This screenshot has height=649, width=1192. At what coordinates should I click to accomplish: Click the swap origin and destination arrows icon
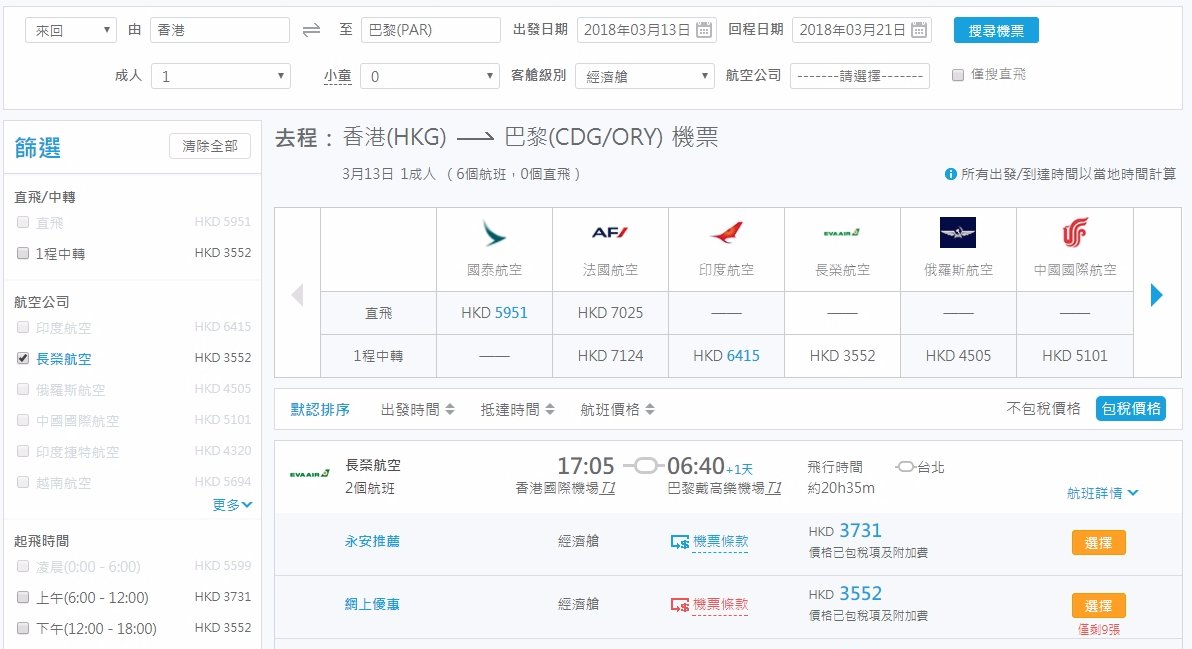[311, 30]
